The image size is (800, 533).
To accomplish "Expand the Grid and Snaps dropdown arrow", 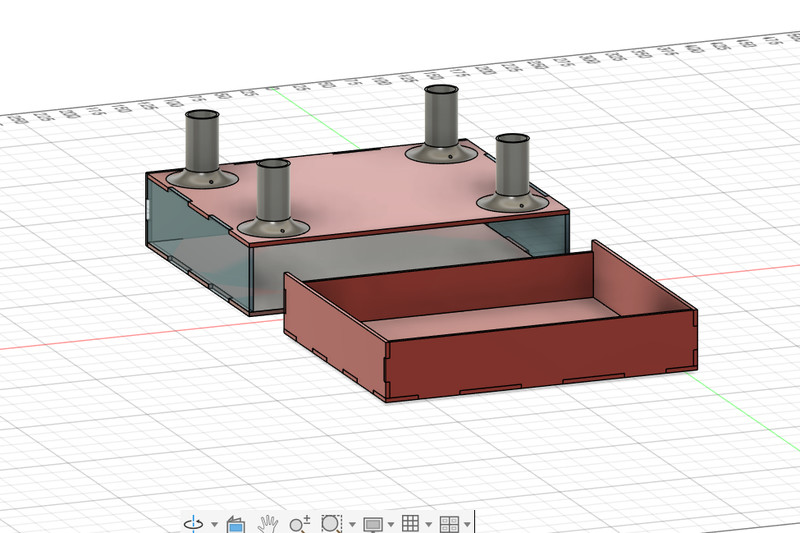I will pos(429,524).
